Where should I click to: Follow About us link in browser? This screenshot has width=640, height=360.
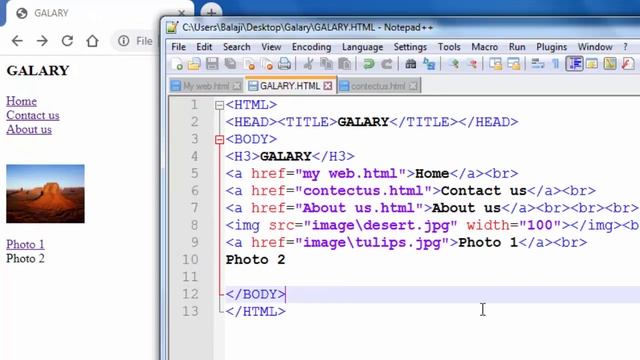pos(29,129)
